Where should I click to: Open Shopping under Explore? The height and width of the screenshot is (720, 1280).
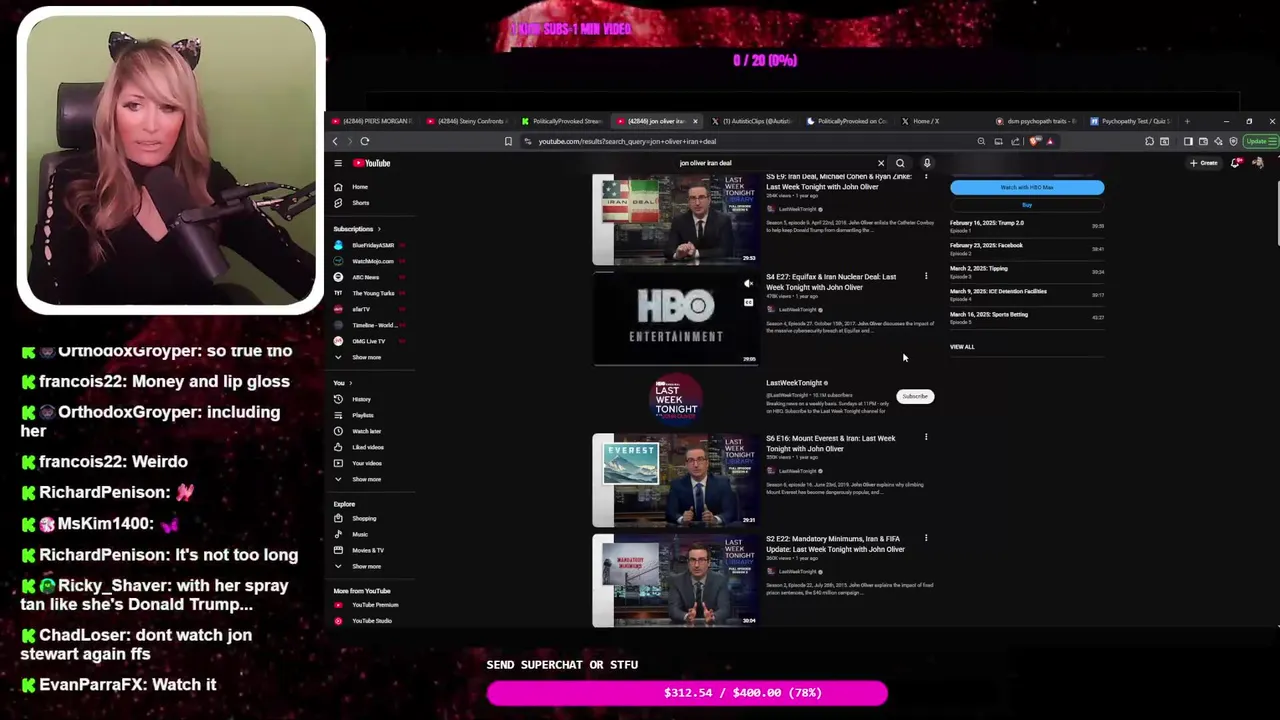(364, 518)
